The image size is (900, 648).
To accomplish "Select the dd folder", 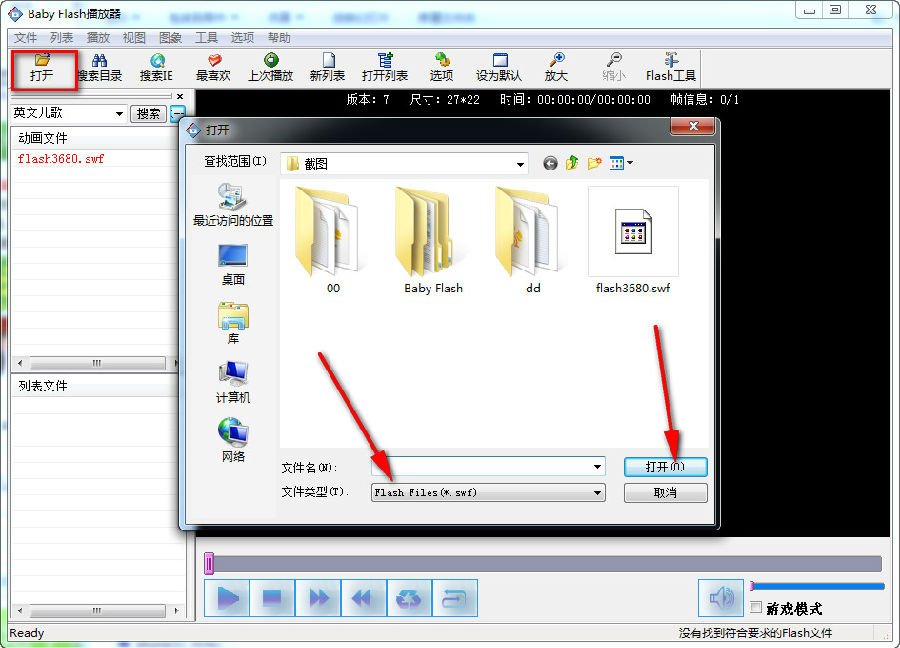I will [x=533, y=240].
